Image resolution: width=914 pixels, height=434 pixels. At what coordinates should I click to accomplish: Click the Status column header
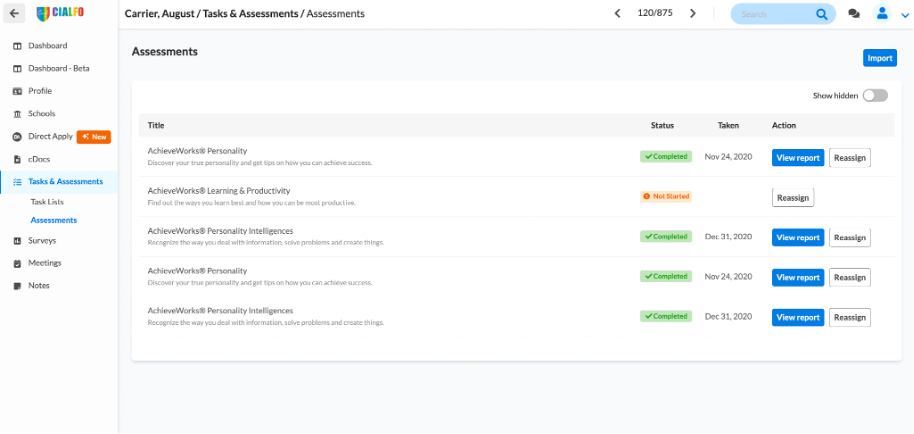[662, 125]
